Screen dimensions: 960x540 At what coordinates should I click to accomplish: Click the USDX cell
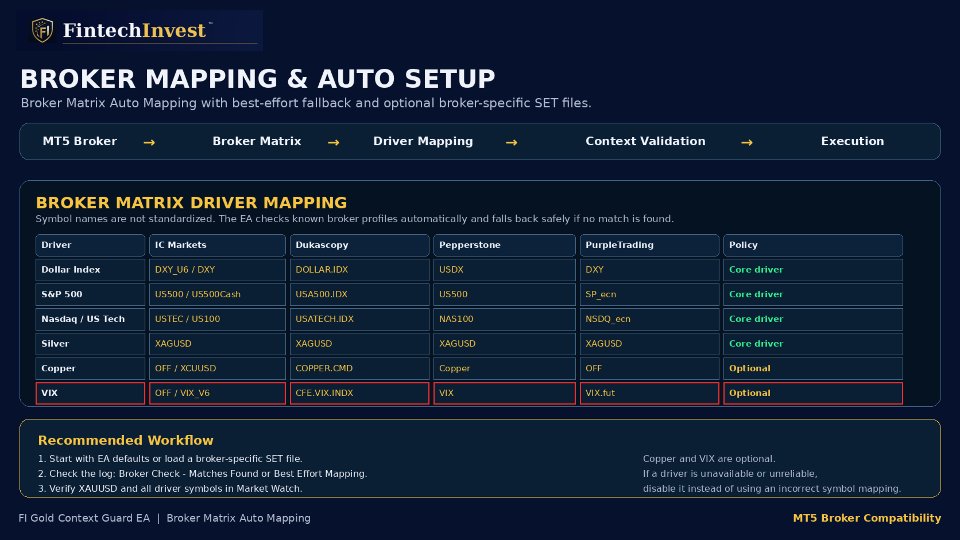pos(504,270)
